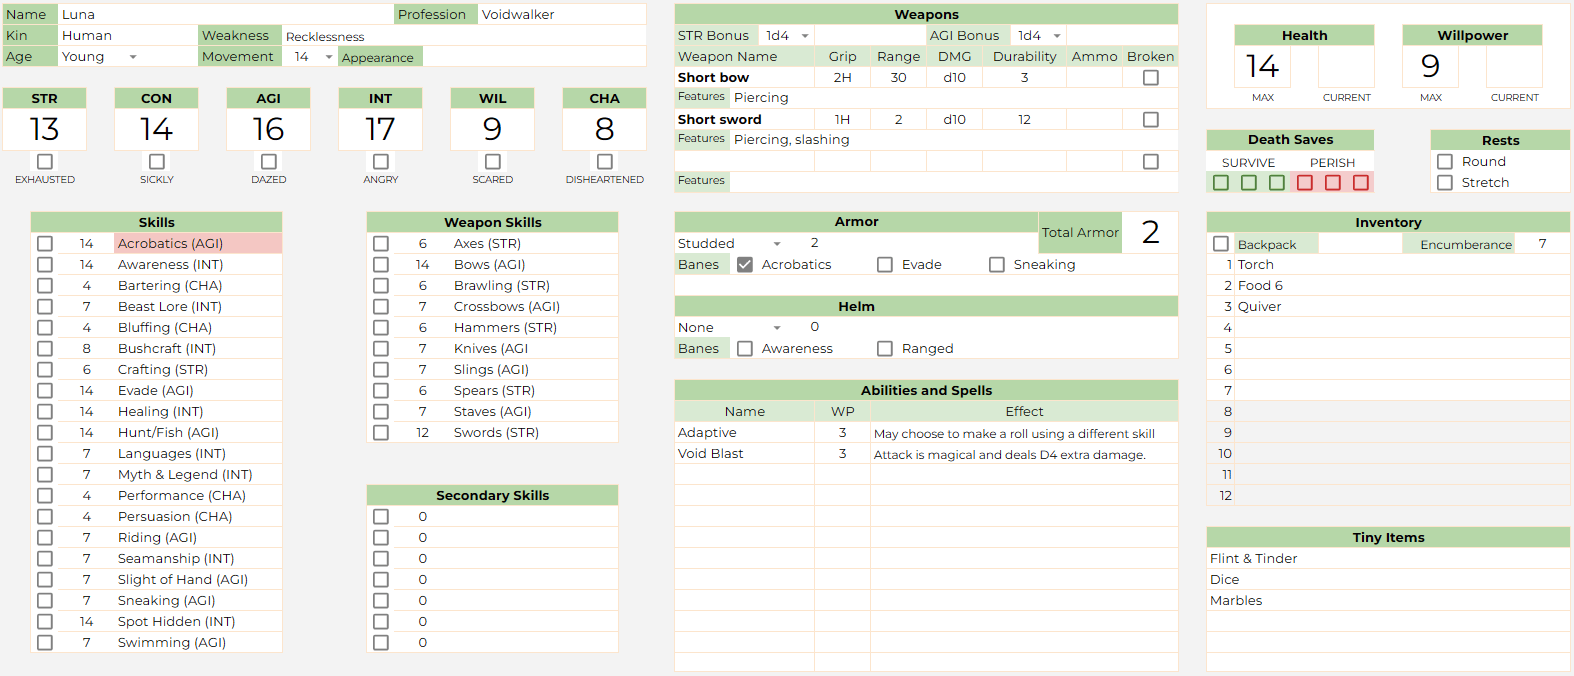Click the first PERISH death save box
Screen dimensions: 1574x676
click(1305, 182)
